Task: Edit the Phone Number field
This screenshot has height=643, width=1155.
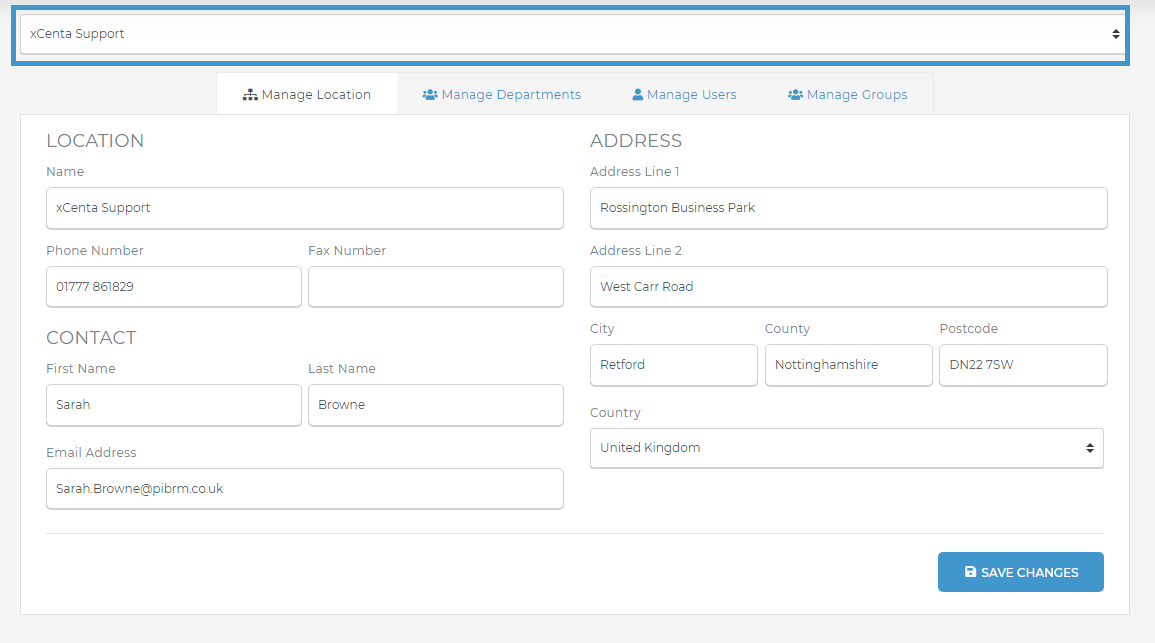Action: [174, 287]
